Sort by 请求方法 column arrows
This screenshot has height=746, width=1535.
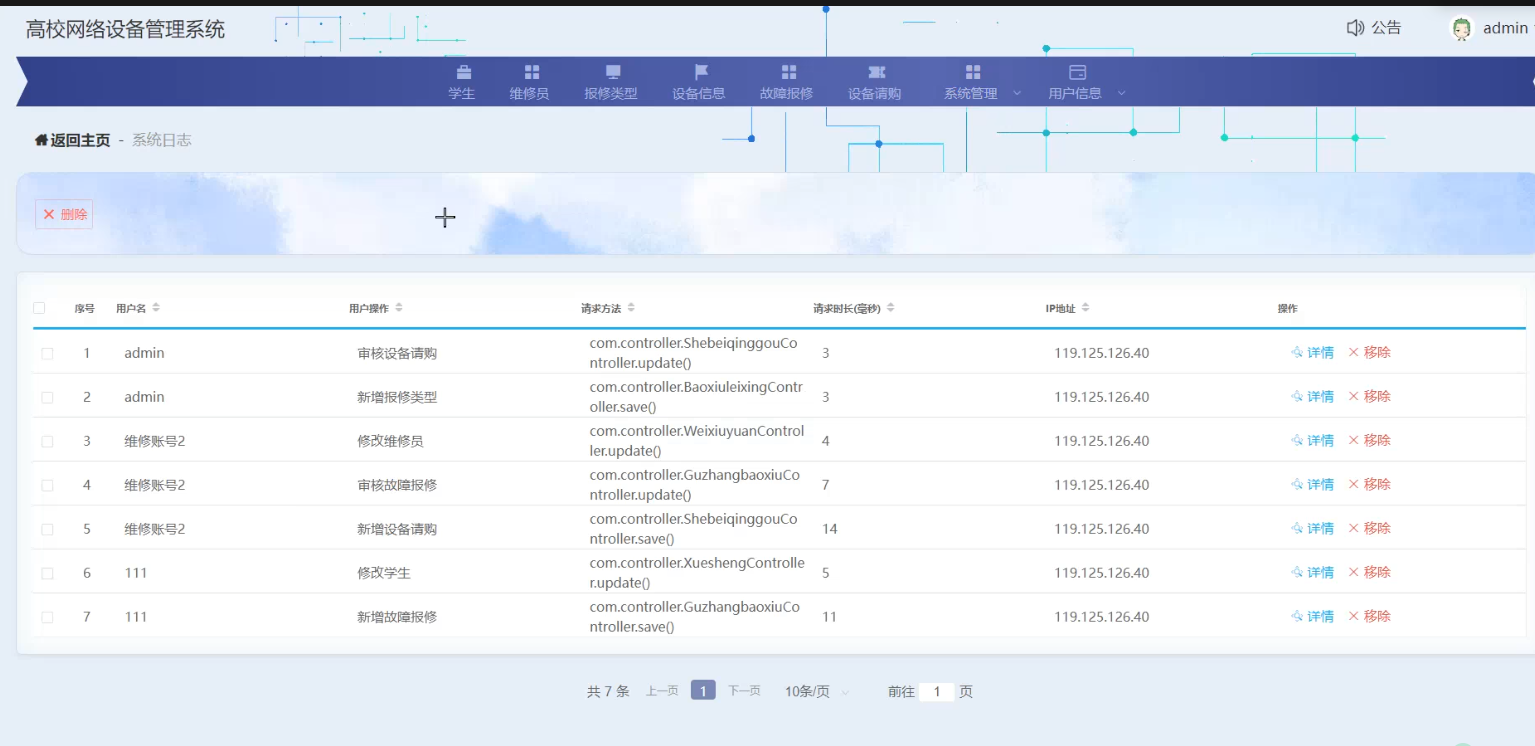(631, 308)
